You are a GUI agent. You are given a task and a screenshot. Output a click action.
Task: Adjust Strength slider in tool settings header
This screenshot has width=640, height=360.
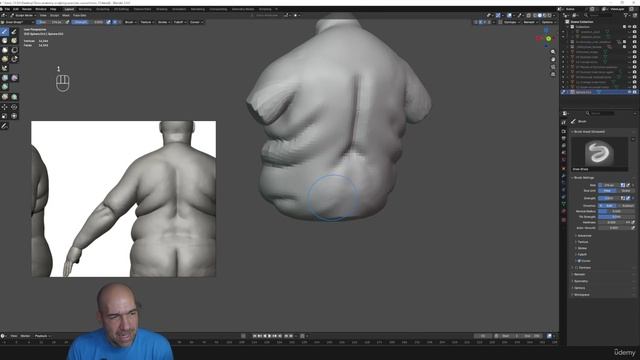88,22
